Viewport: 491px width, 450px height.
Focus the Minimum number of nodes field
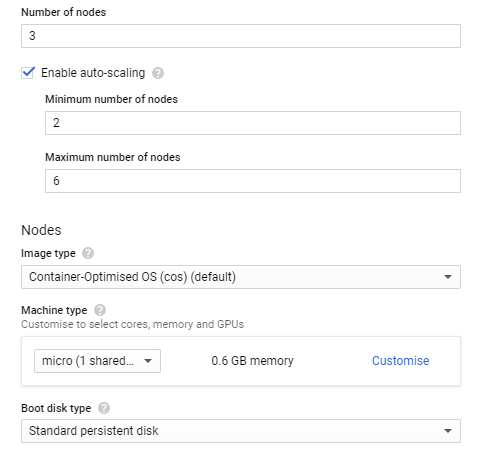(253, 123)
